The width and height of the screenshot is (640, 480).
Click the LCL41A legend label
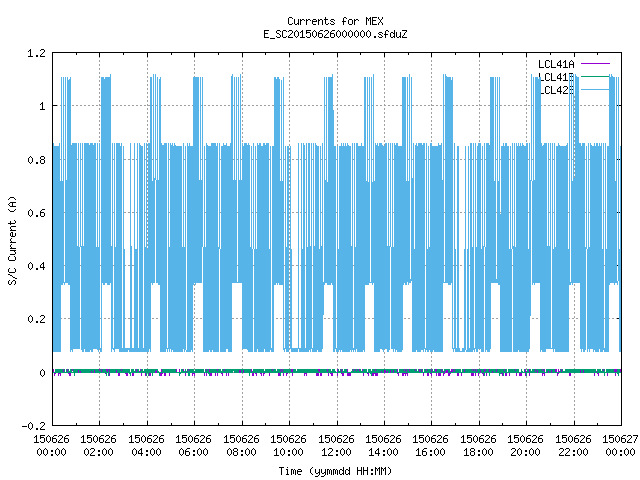[x=556, y=64]
